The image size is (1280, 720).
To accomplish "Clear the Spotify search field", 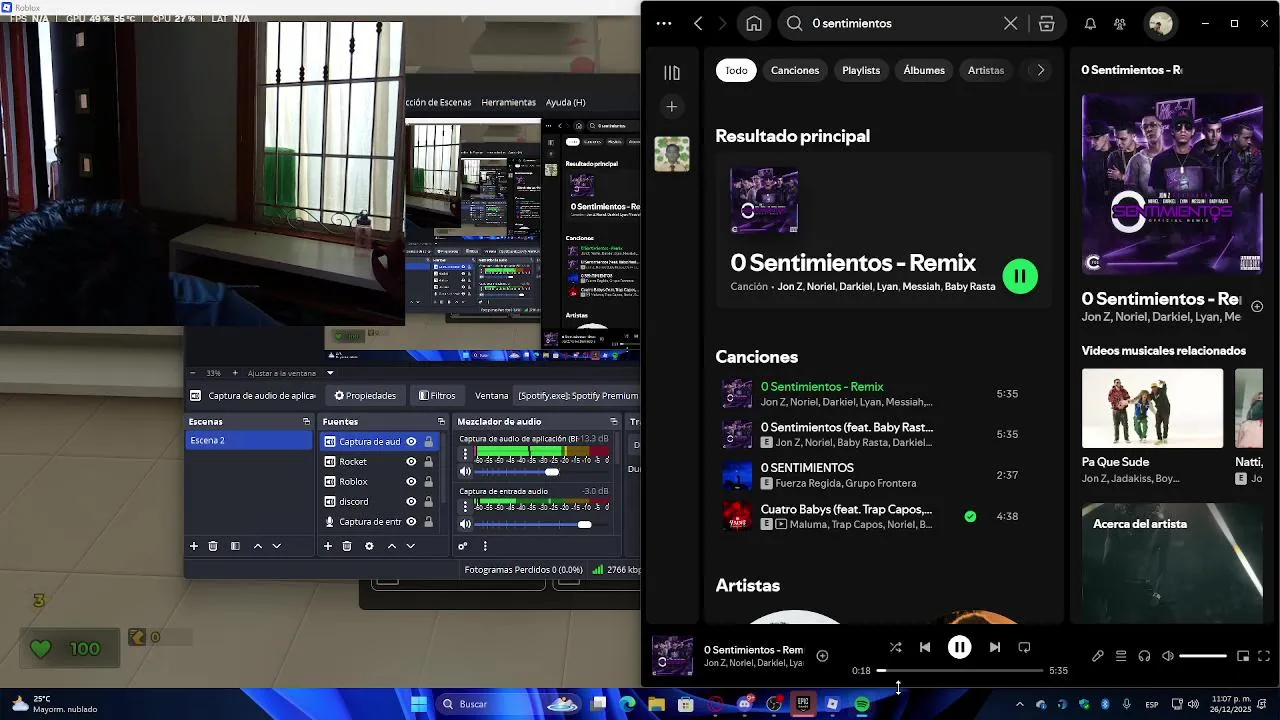I will [1011, 23].
